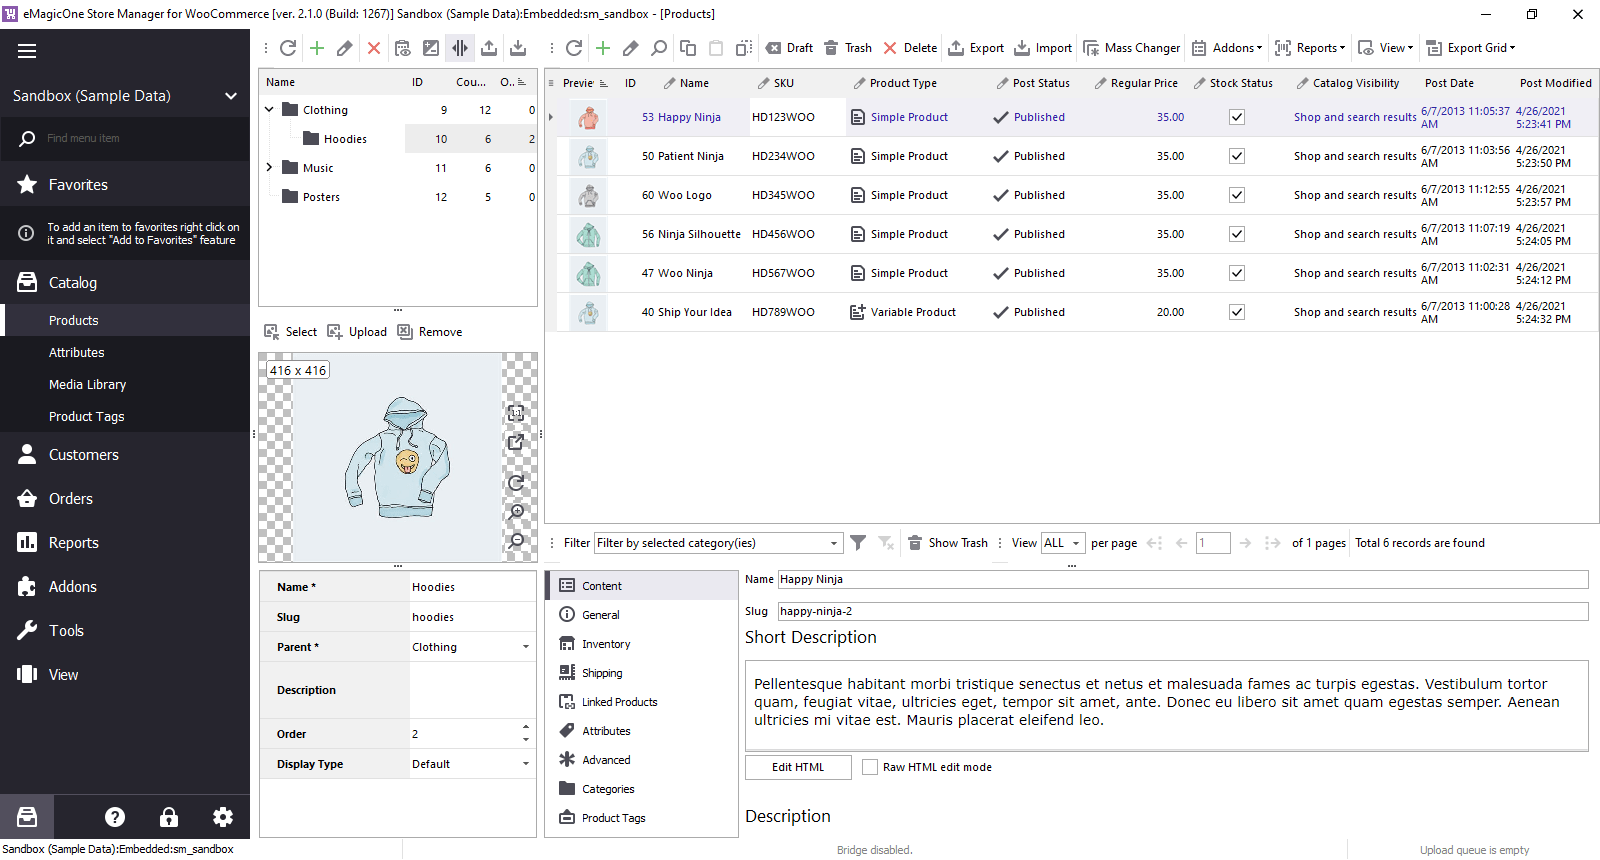Zoom out on category image
The image size is (1600, 860).
coord(516,541)
